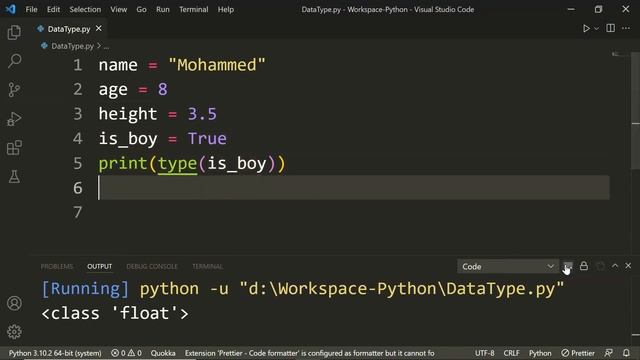This screenshot has height=360, width=640.
Task: Click Quokka status bar item
Action: point(163,353)
